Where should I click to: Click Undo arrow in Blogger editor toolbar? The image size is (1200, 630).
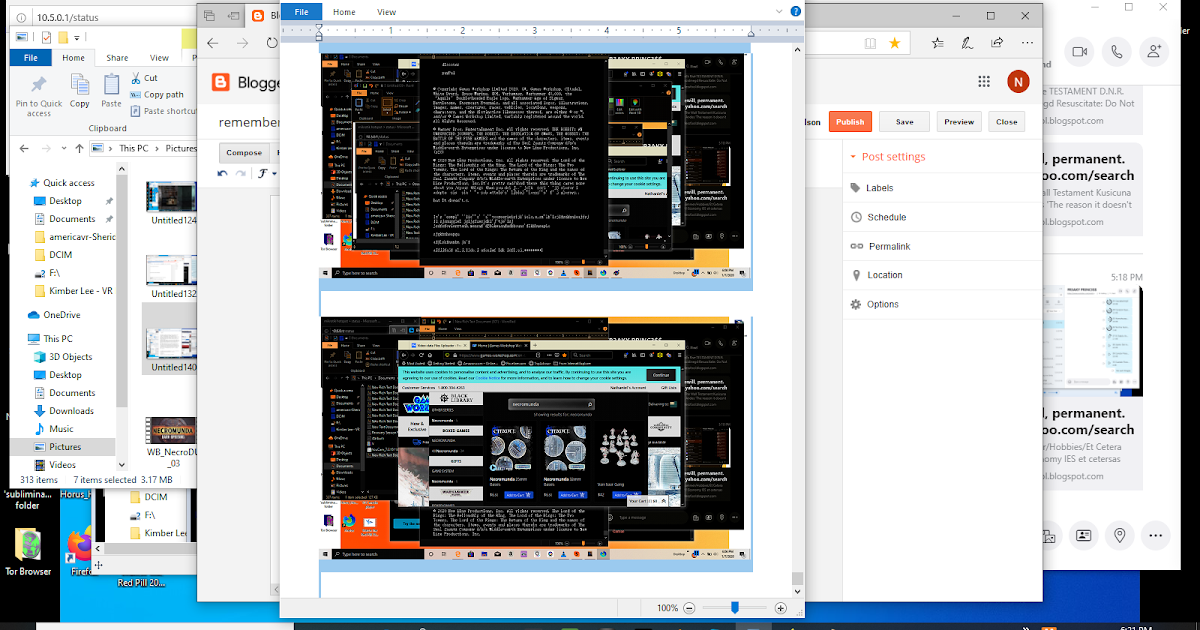click(224, 174)
